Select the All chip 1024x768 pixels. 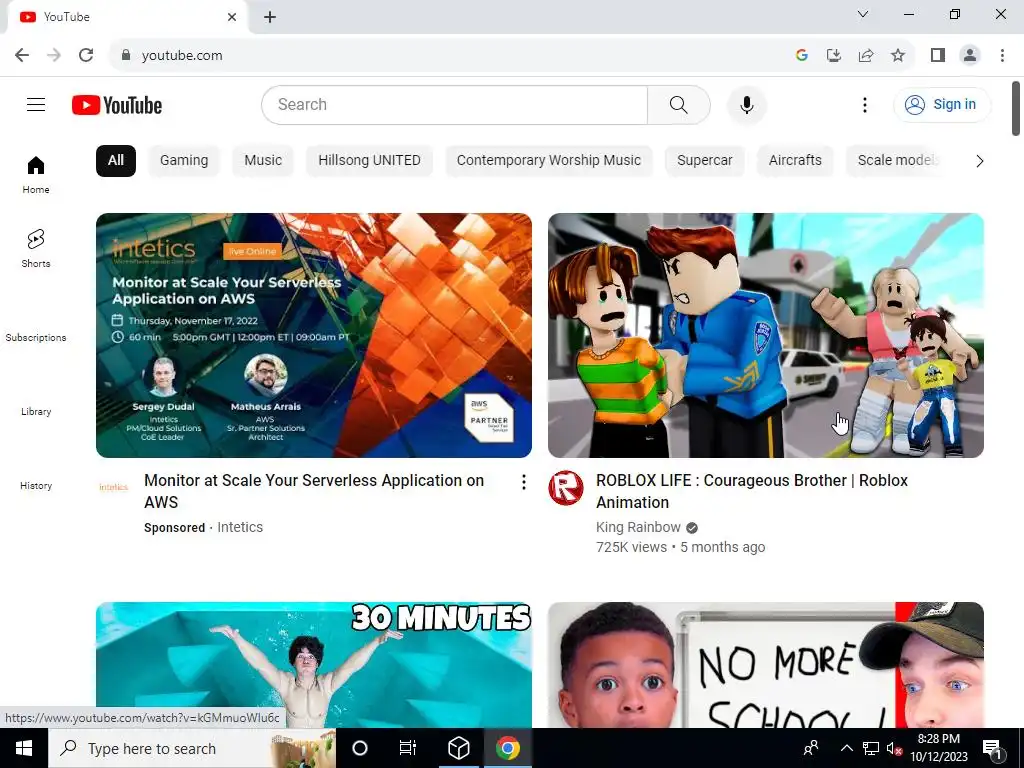116,161
